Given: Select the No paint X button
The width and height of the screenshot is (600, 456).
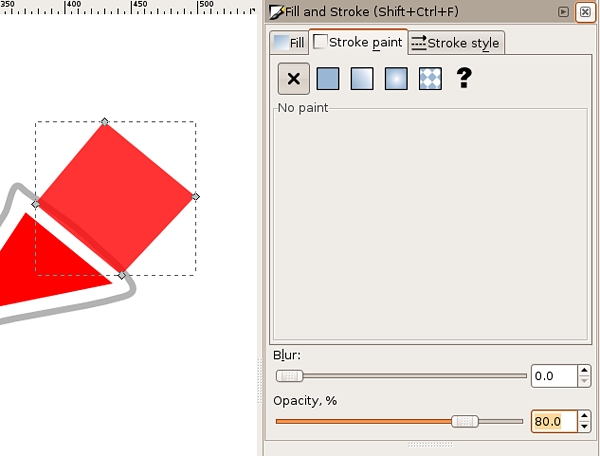Looking at the screenshot, I should tap(293, 78).
